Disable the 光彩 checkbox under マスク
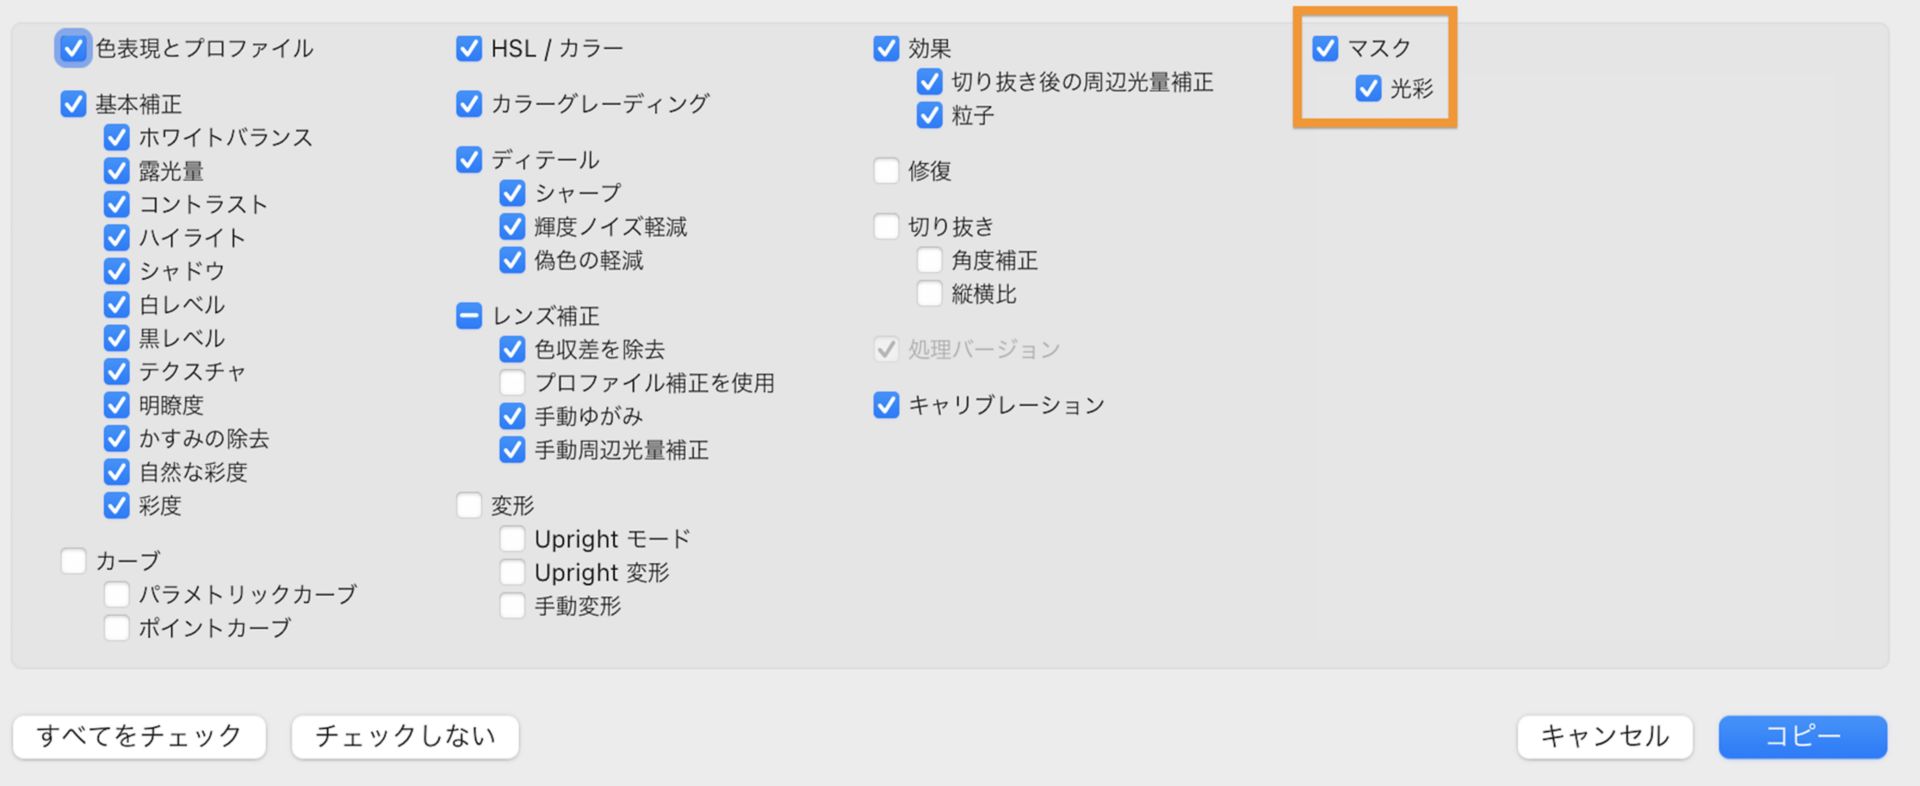1920x786 pixels. click(x=1368, y=89)
